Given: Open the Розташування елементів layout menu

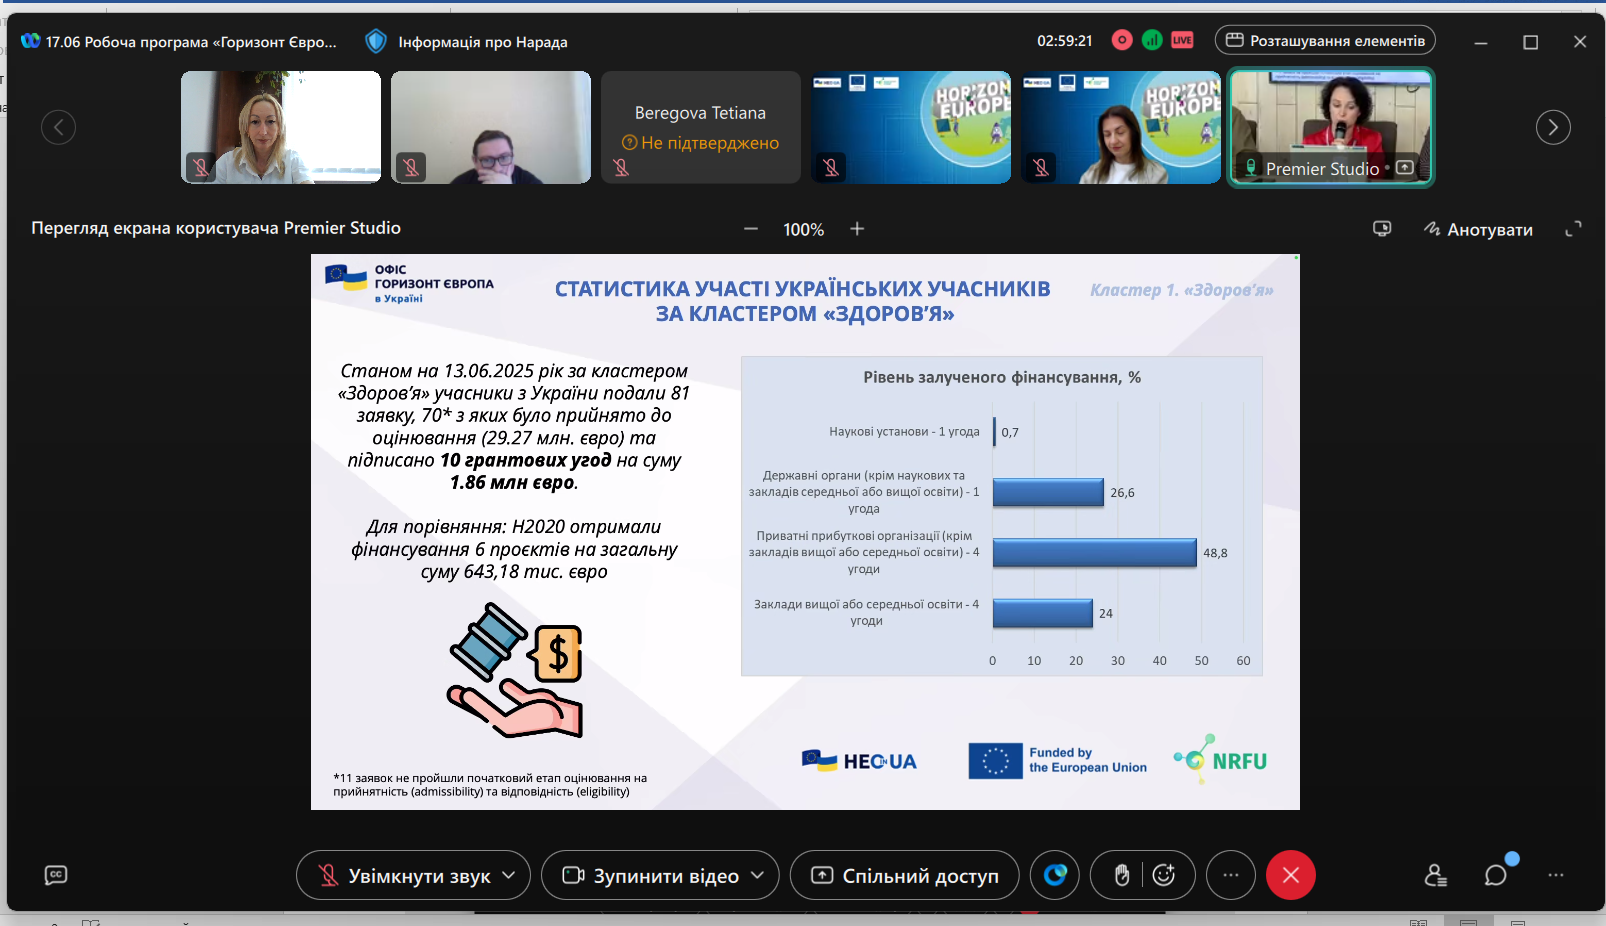Looking at the screenshot, I should point(1325,41).
